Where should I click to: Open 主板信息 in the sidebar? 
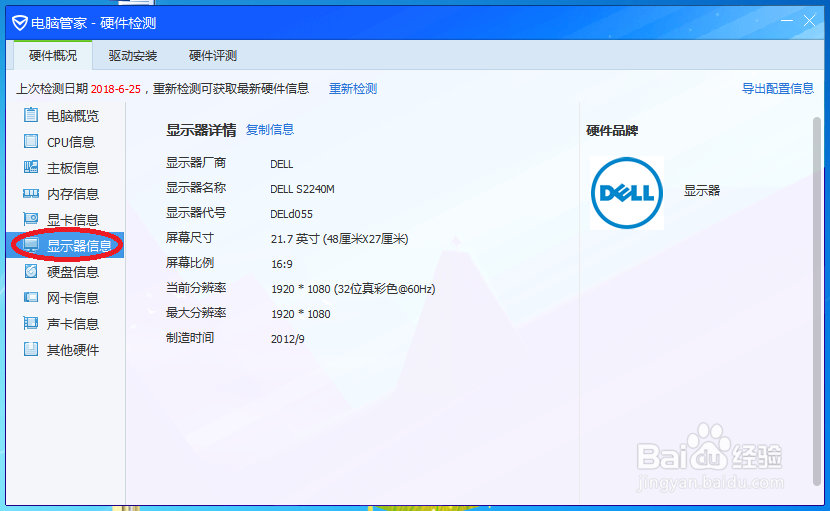65,168
